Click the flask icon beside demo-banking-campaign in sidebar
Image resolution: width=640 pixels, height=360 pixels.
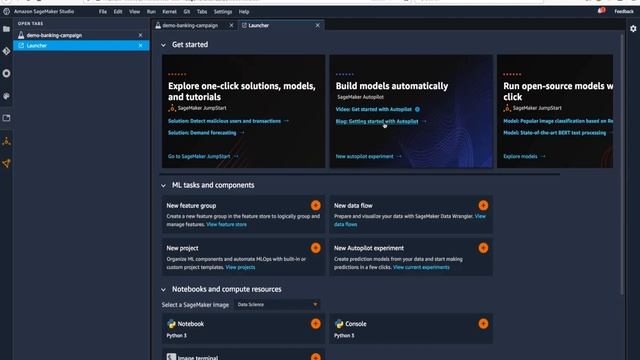point(21,35)
